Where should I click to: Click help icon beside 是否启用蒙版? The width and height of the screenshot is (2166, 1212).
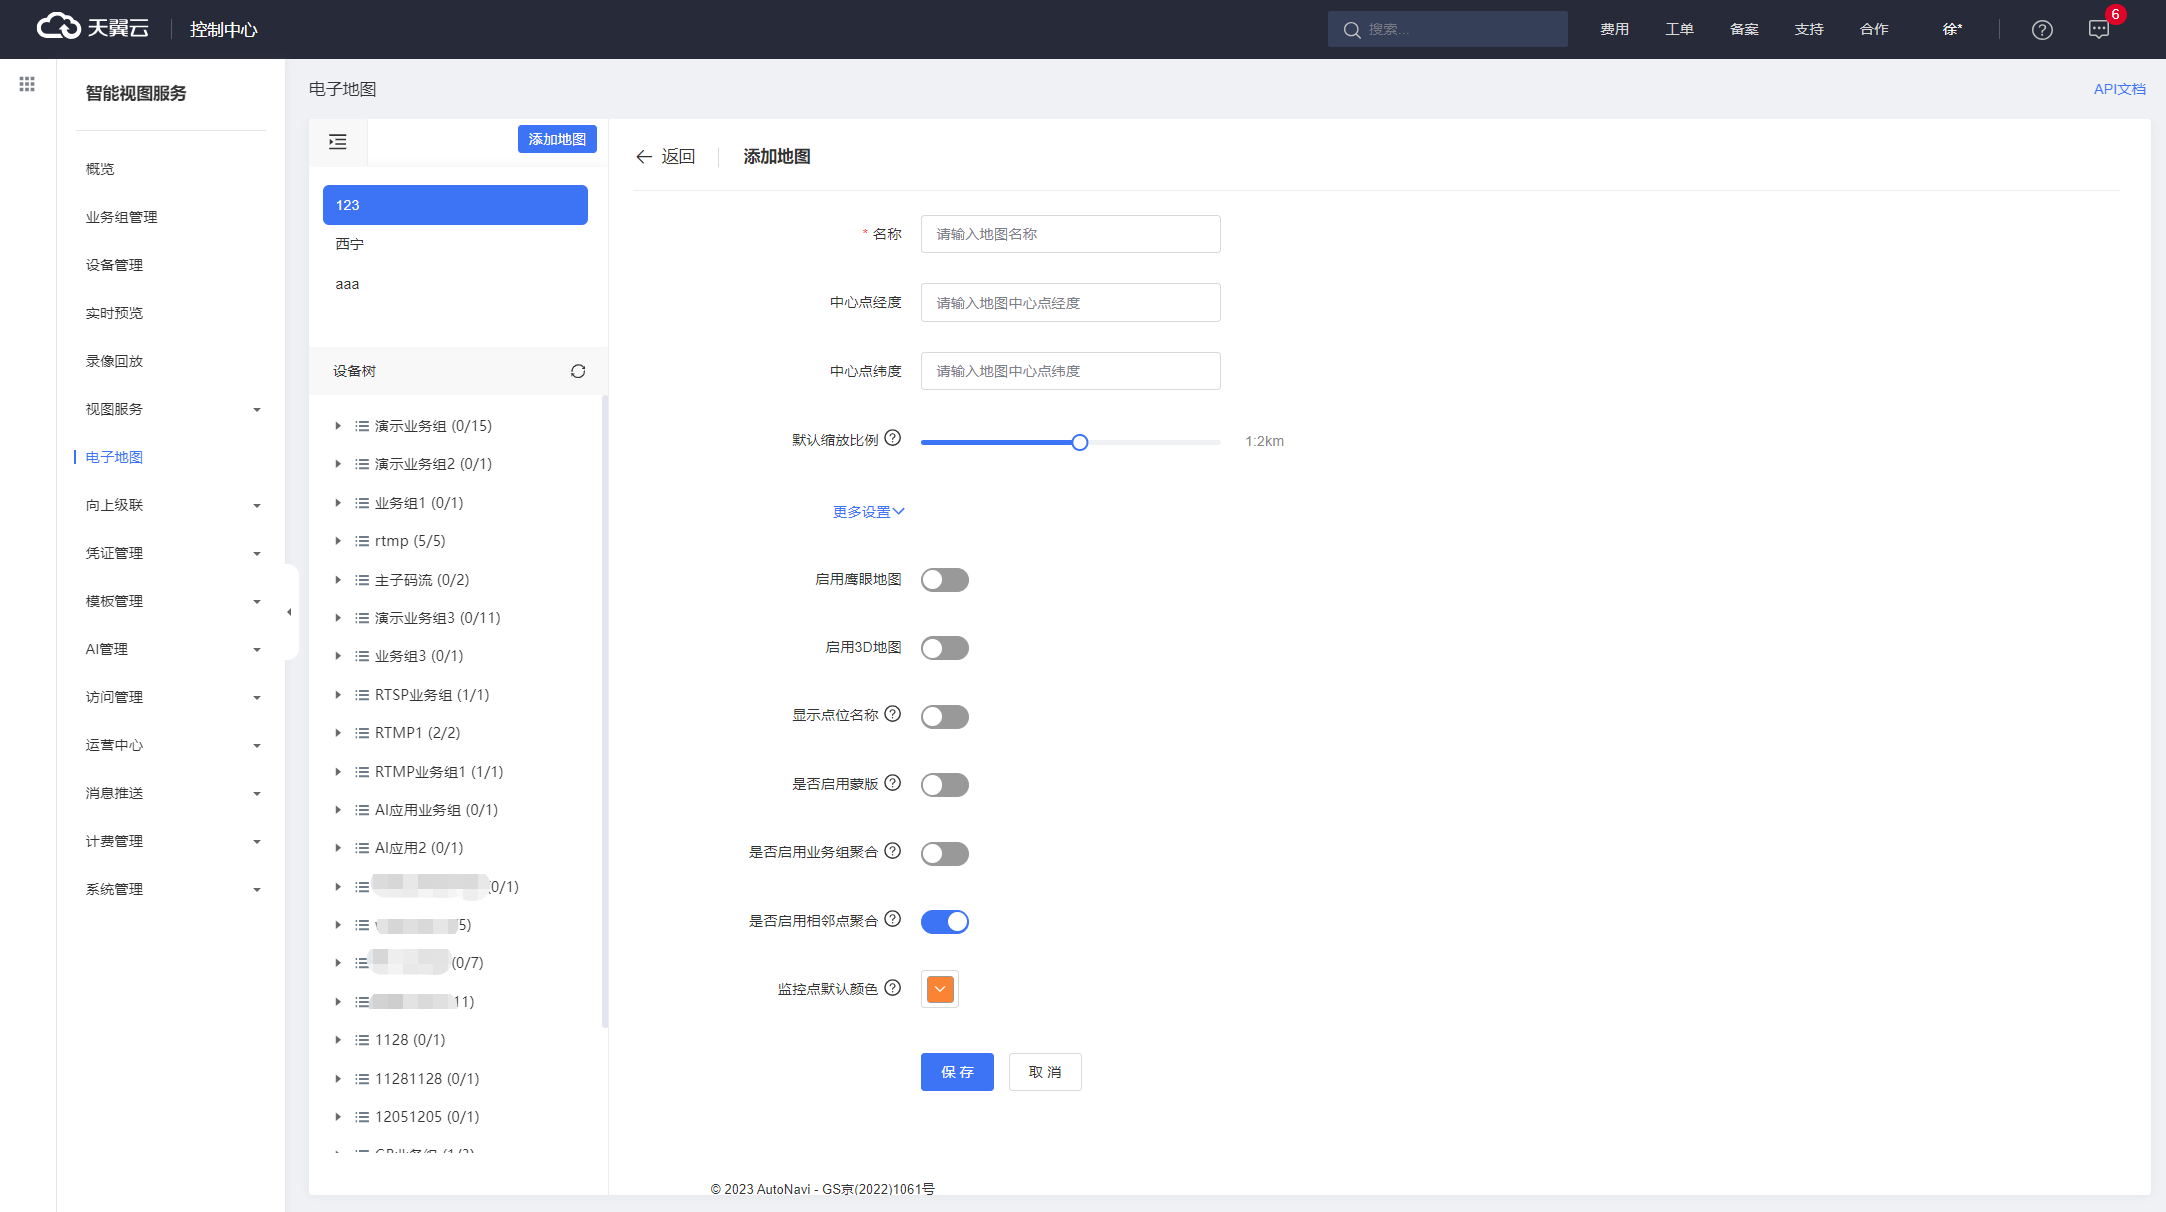pos(893,783)
